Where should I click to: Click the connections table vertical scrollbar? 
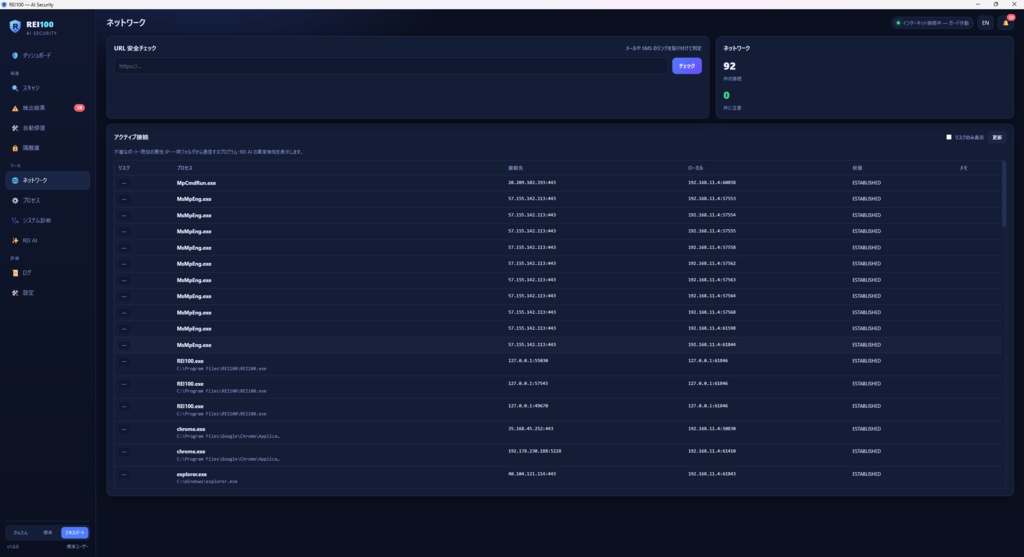(x=1004, y=195)
